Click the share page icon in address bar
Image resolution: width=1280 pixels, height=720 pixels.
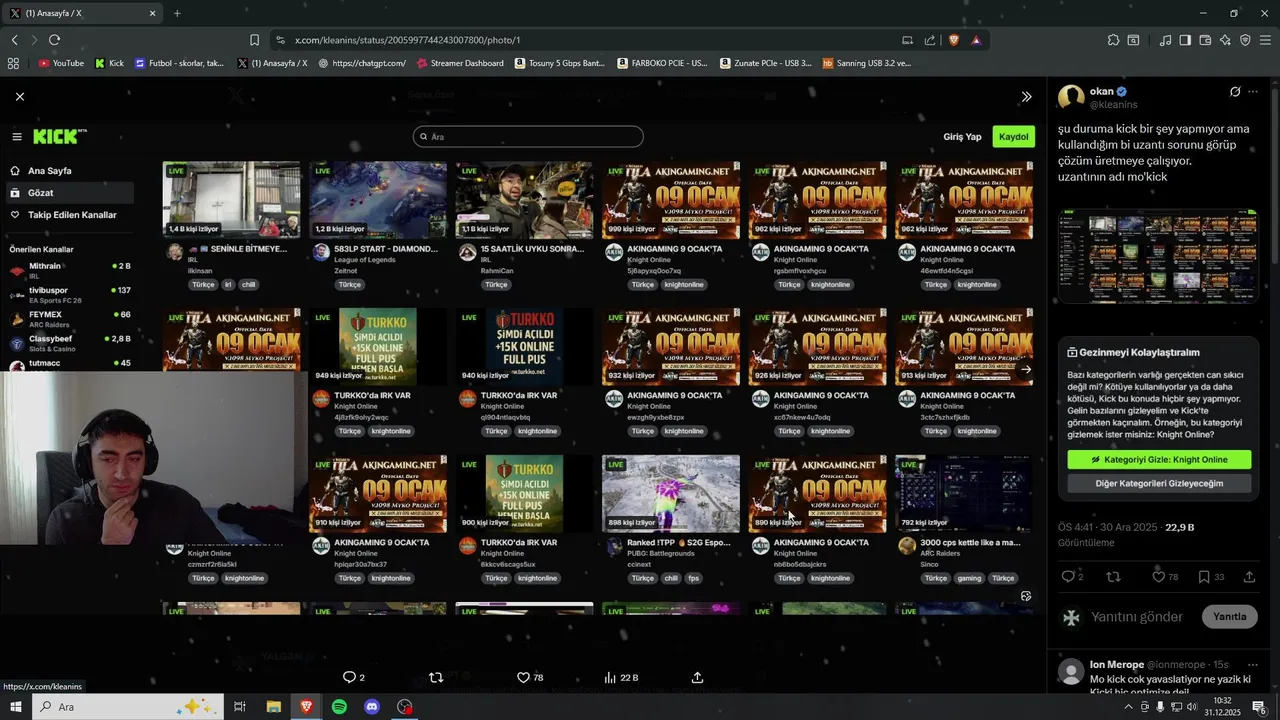[930, 40]
